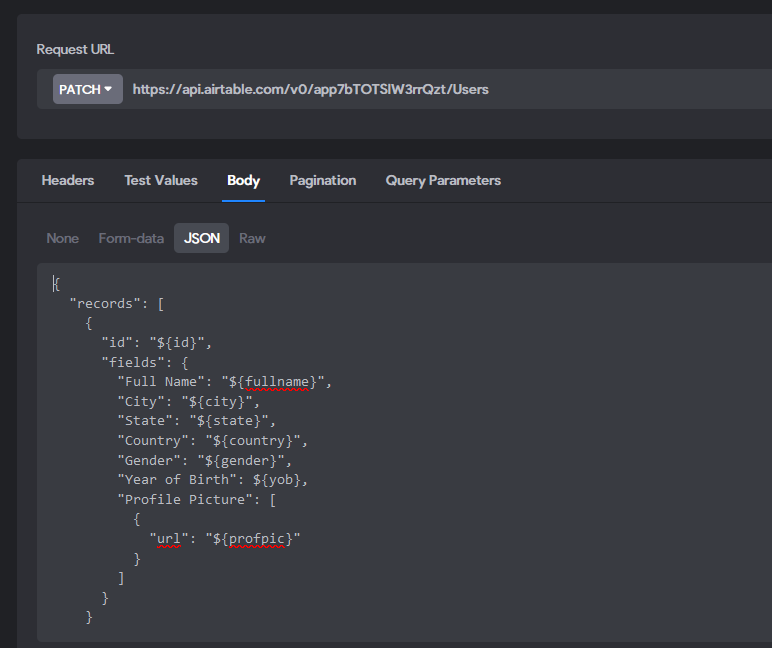This screenshot has width=772, height=648.
Task: Open the Query Parameters tab
Action: [443, 181]
